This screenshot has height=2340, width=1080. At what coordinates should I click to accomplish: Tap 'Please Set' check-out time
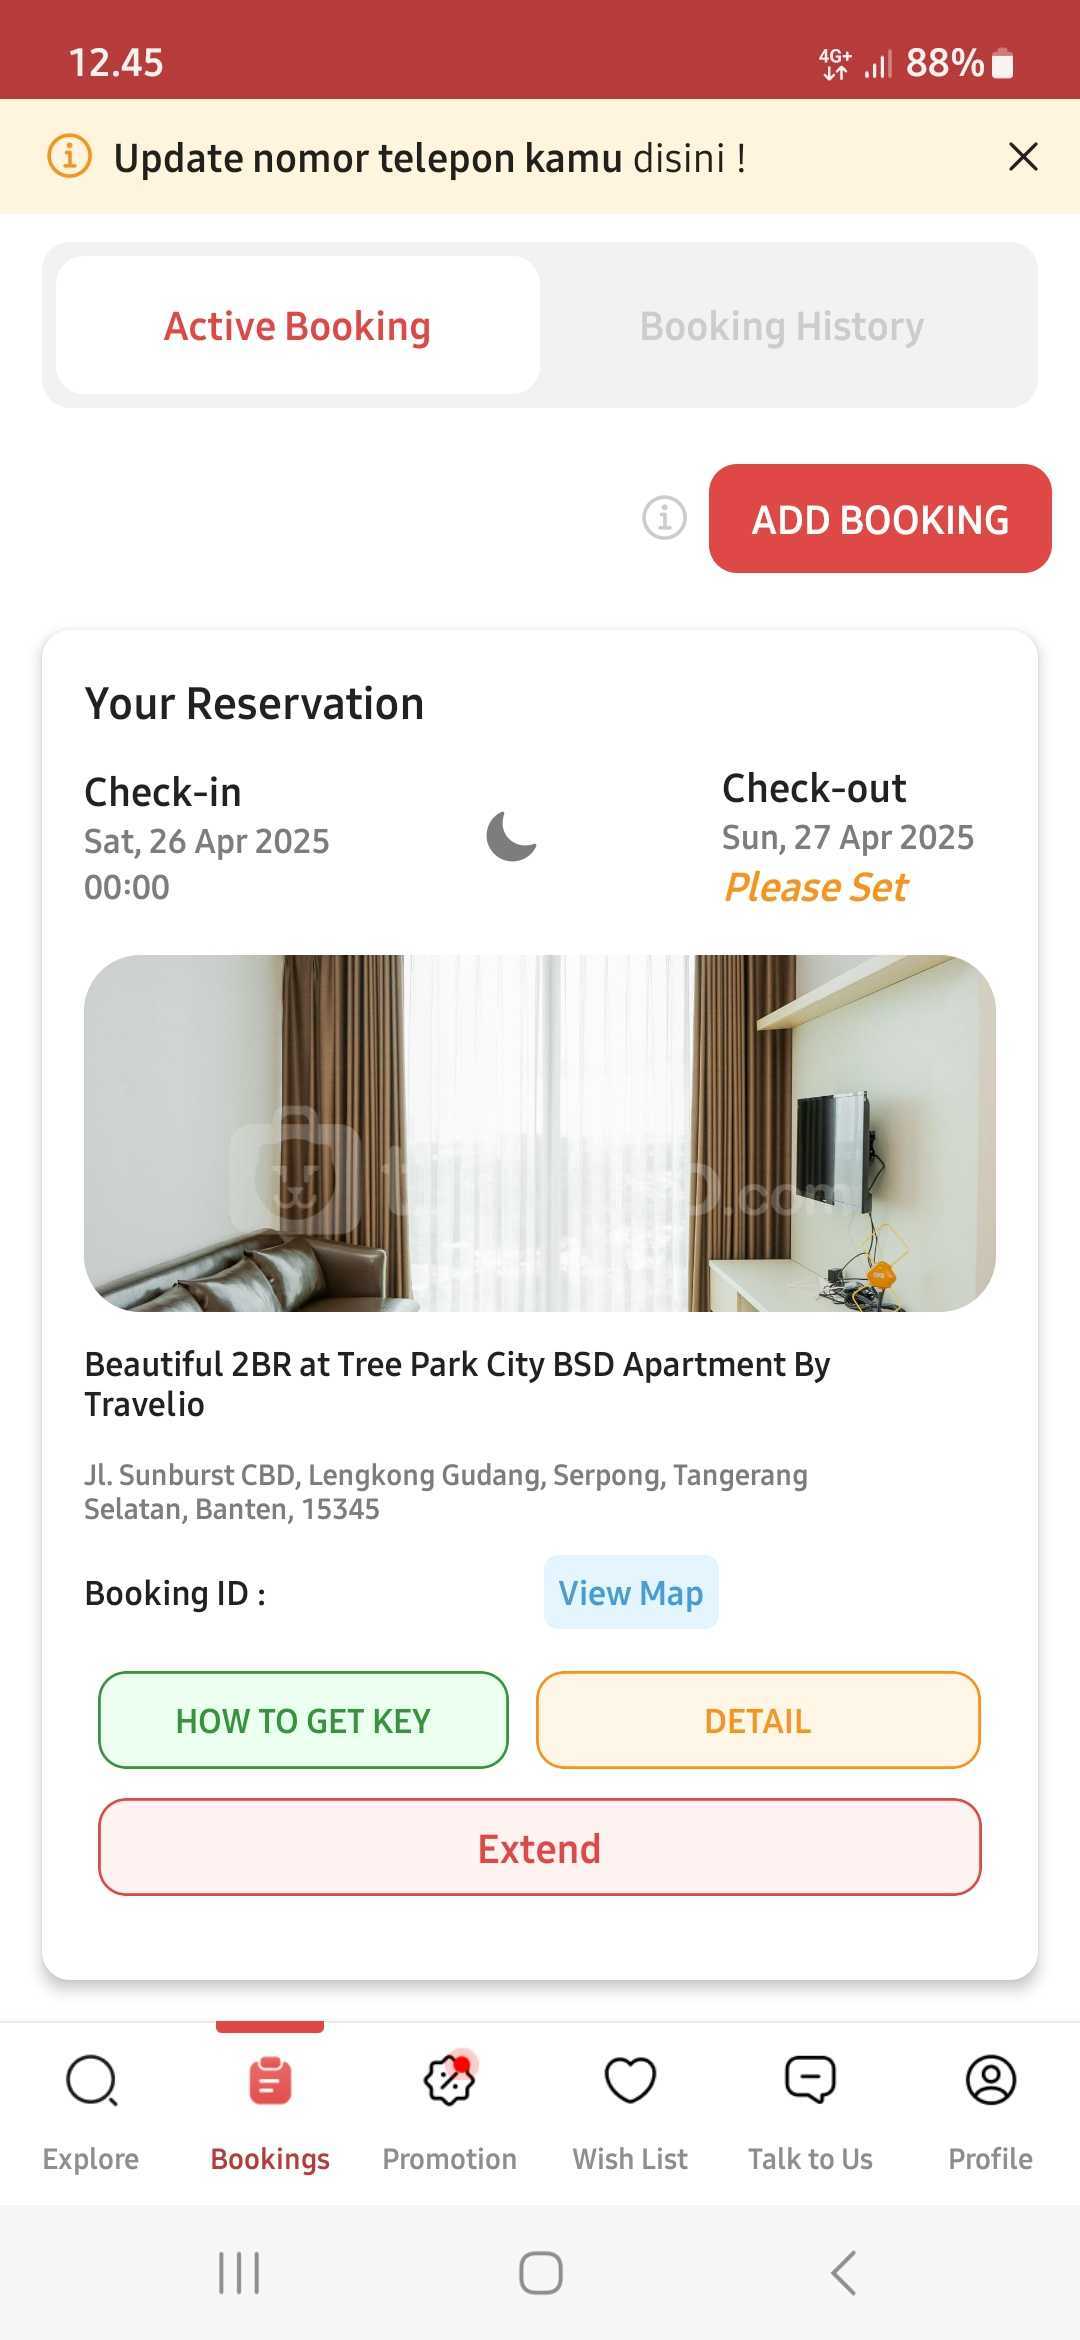pyautogui.click(x=816, y=887)
